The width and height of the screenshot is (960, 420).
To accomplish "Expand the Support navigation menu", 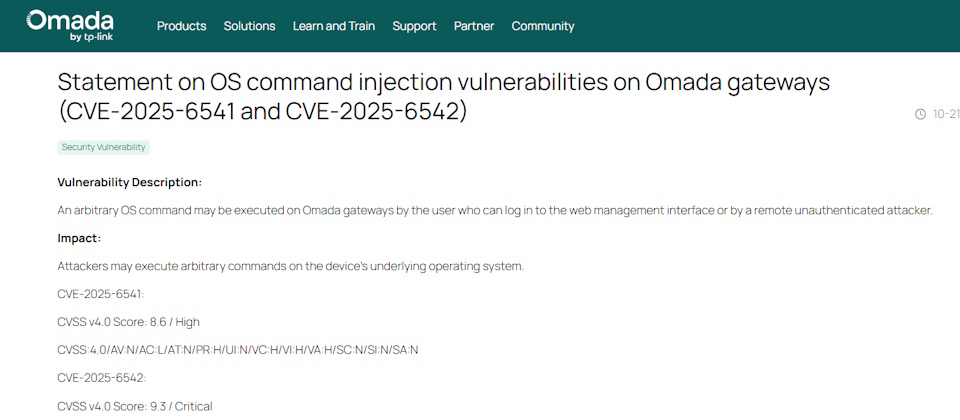I will pos(414,26).
